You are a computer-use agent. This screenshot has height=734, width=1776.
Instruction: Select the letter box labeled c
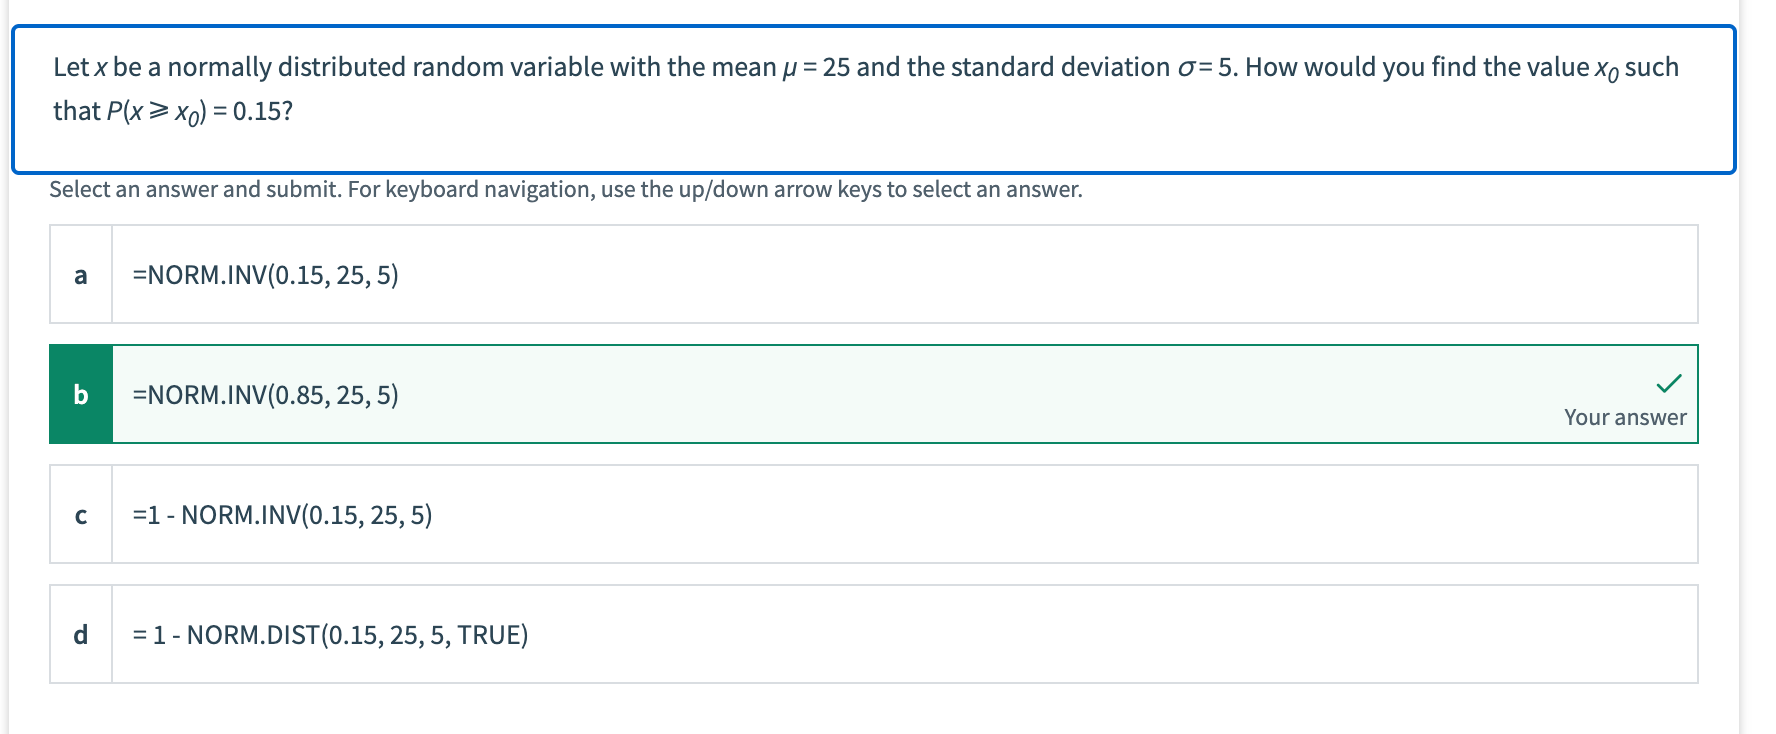coord(81,514)
